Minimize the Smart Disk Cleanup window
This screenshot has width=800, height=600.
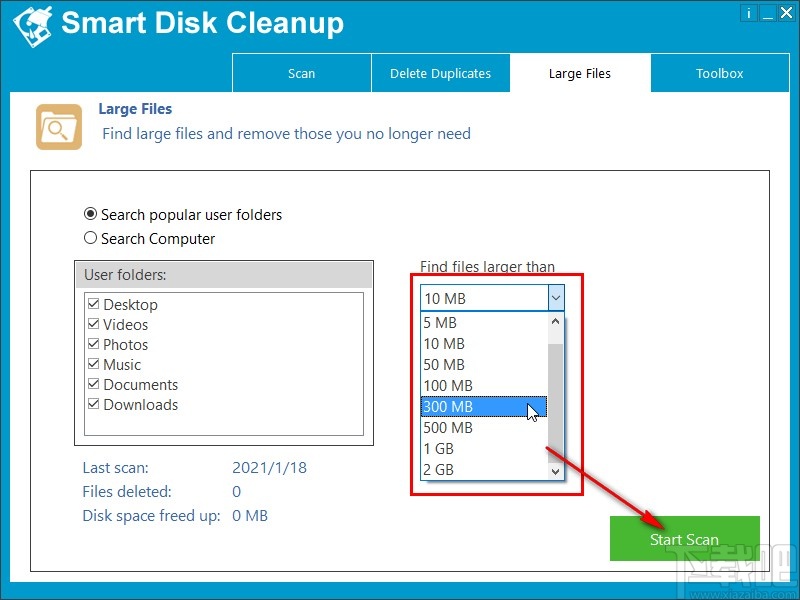click(767, 13)
